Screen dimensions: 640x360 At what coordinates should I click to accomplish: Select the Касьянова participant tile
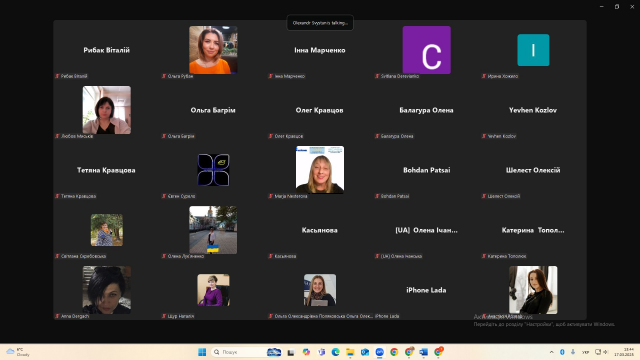click(x=320, y=230)
